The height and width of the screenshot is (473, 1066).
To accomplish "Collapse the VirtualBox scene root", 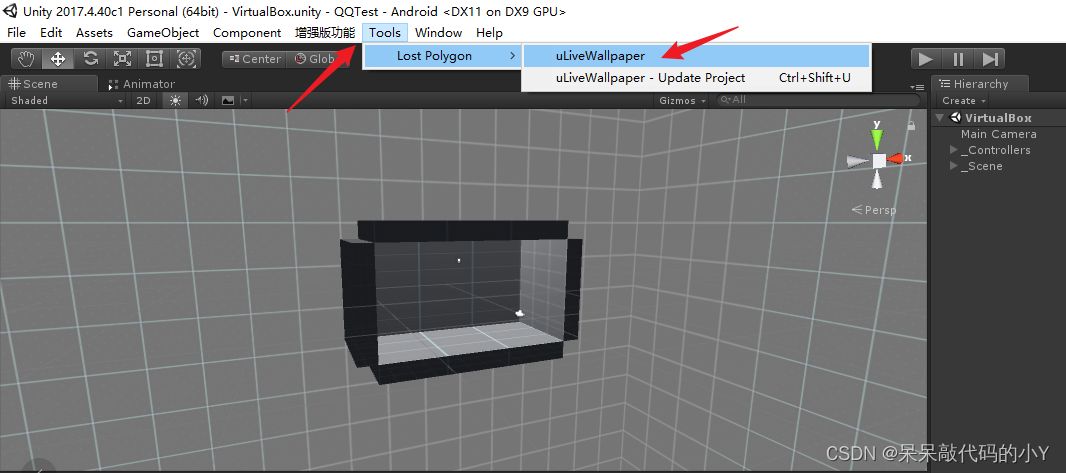I will (940, 118).
